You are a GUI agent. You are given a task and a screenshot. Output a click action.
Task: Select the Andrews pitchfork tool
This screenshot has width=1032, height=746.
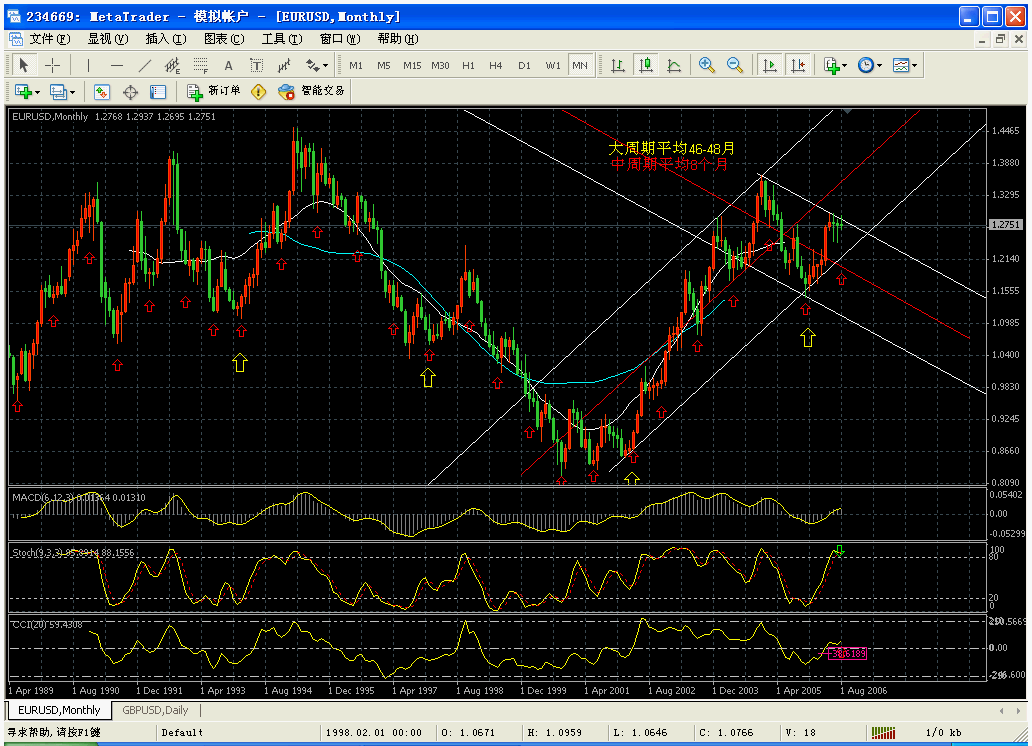[284, 65]
